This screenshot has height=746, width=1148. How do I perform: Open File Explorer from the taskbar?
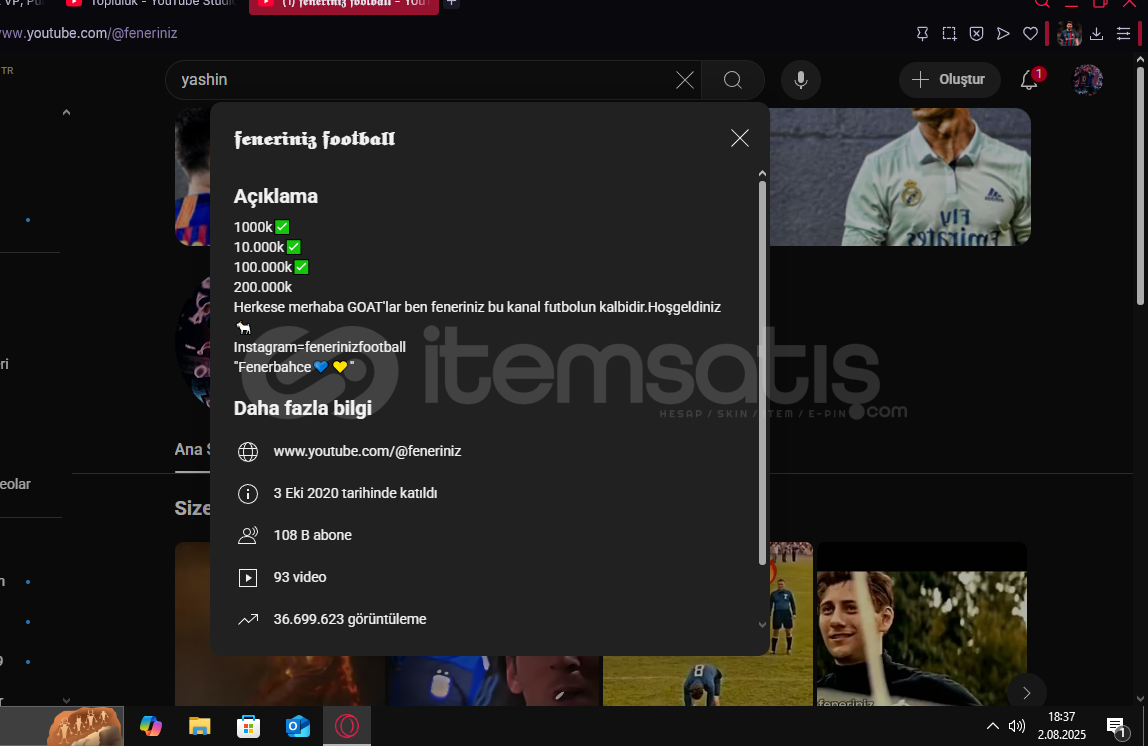point(199,726)
